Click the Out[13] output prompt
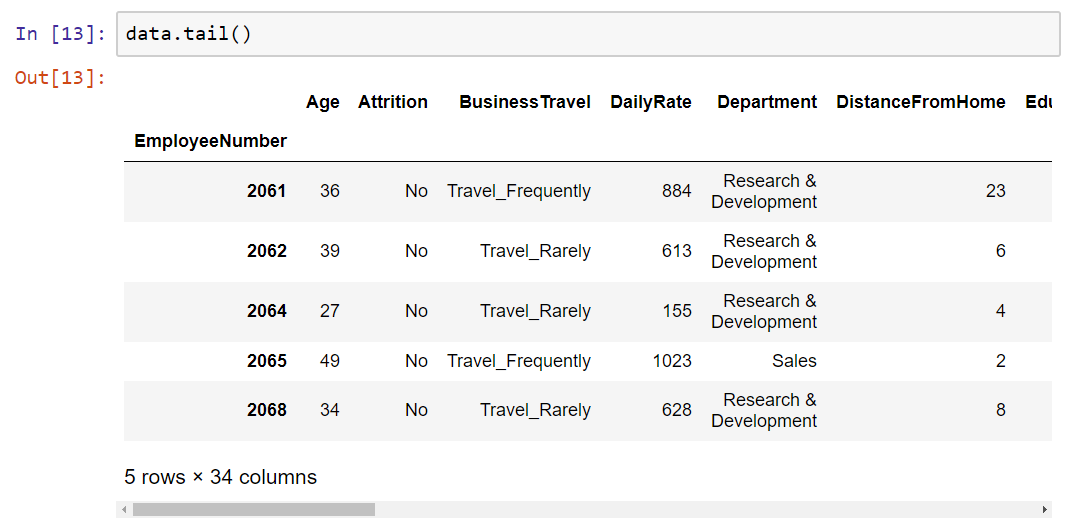1073x528 pixels. [x=61, y=77]
